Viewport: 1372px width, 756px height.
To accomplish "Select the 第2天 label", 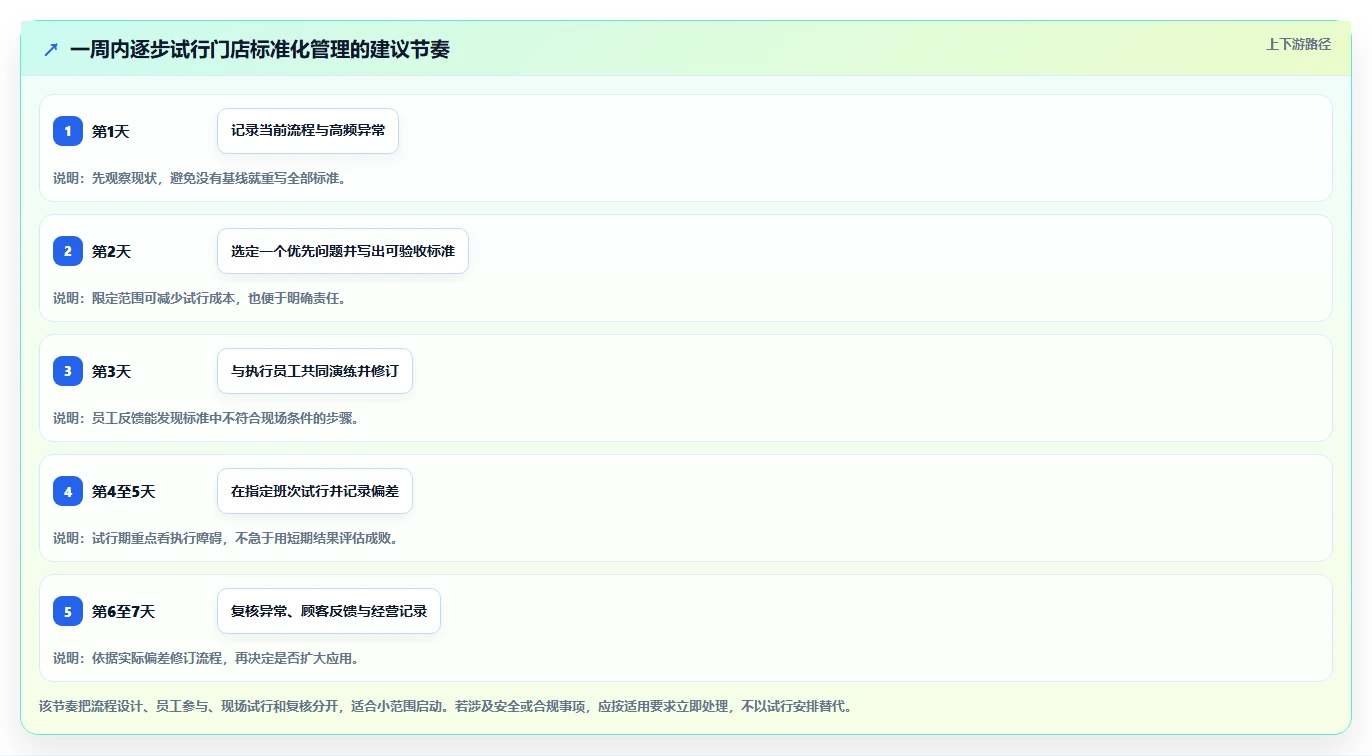I will [x=111, y=251].
